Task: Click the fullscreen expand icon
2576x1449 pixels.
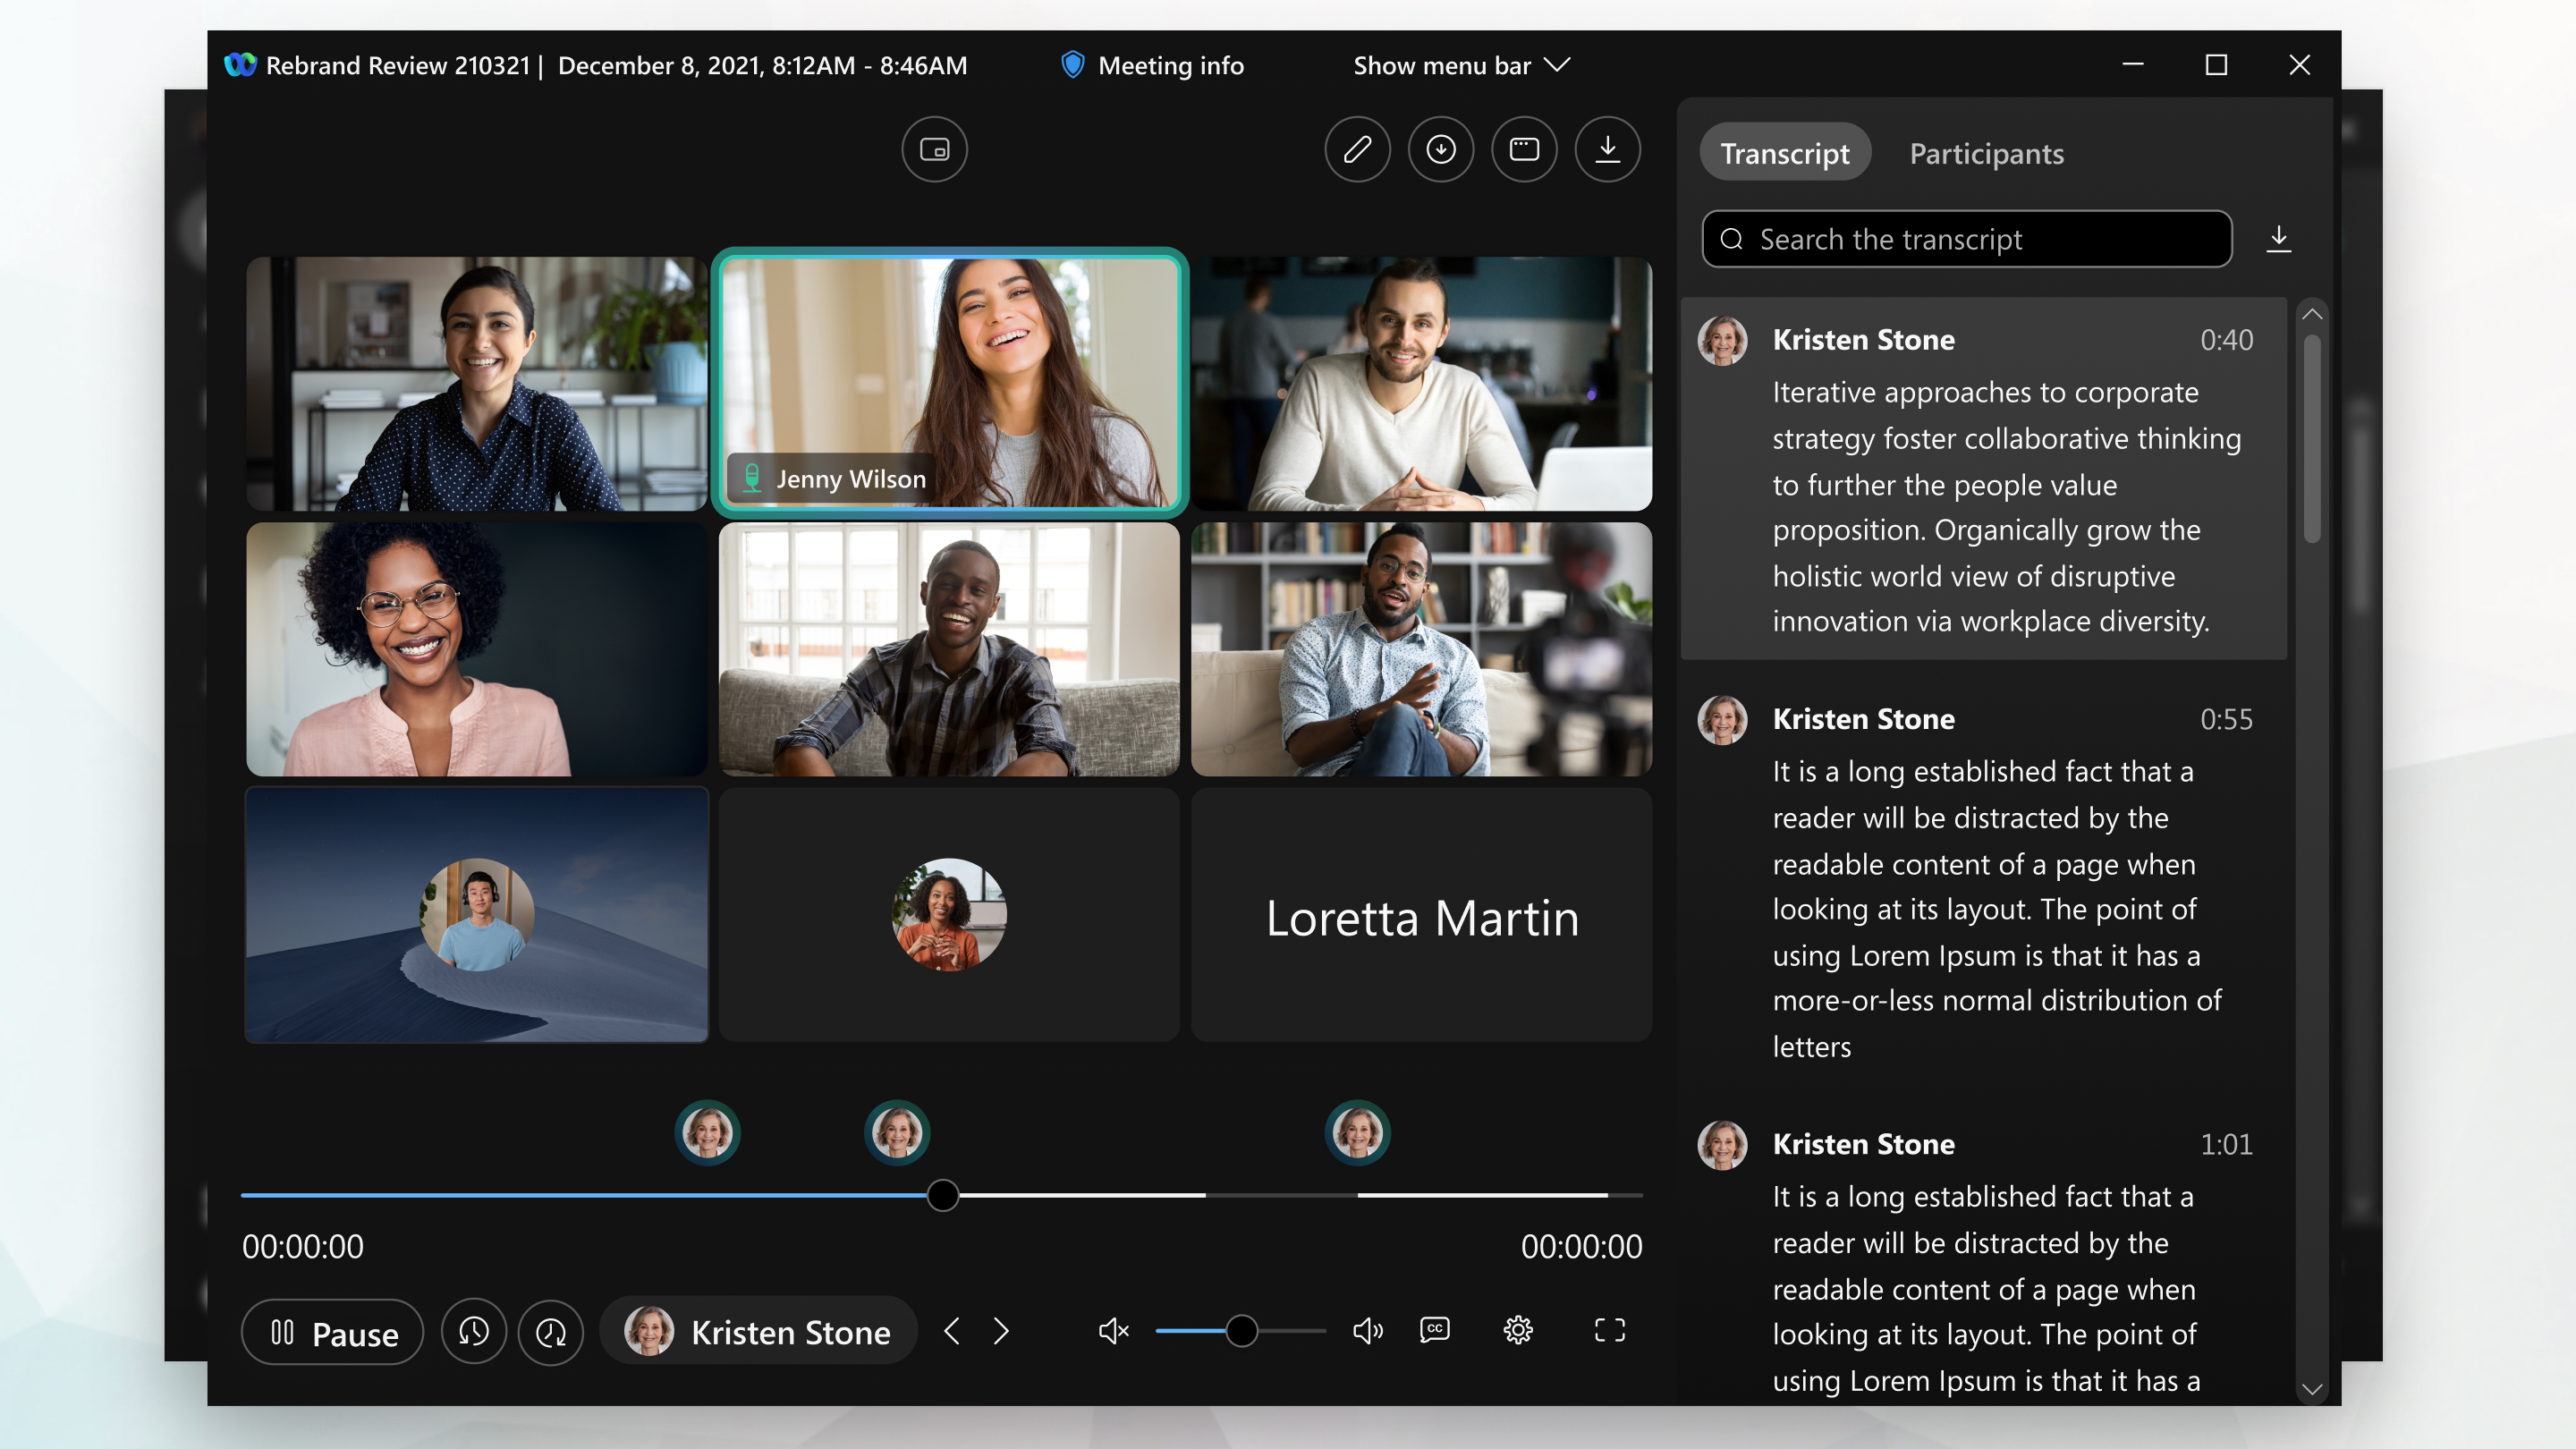Action: [x=1608, y=1332]
